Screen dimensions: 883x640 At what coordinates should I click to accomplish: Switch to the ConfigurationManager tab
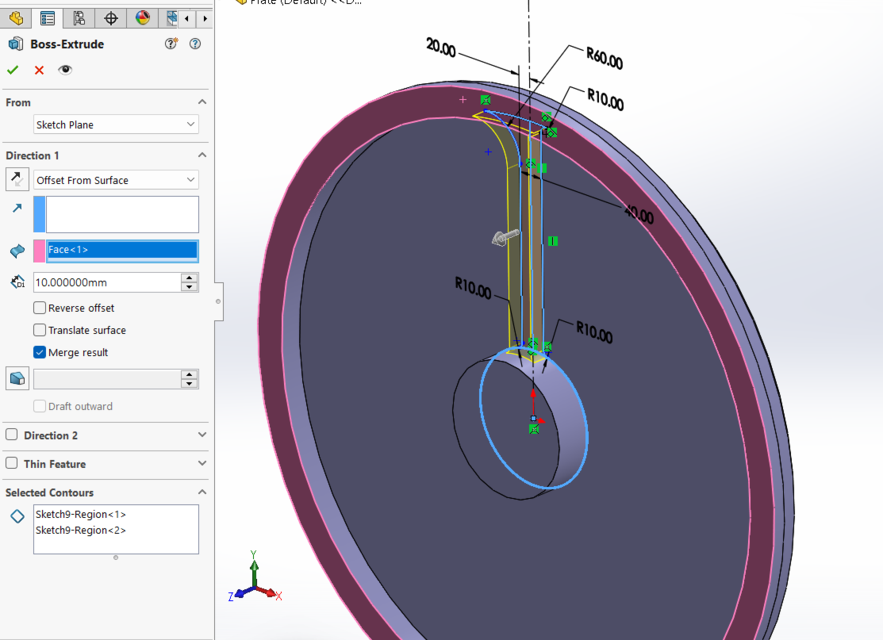click(x=79, y=18)
